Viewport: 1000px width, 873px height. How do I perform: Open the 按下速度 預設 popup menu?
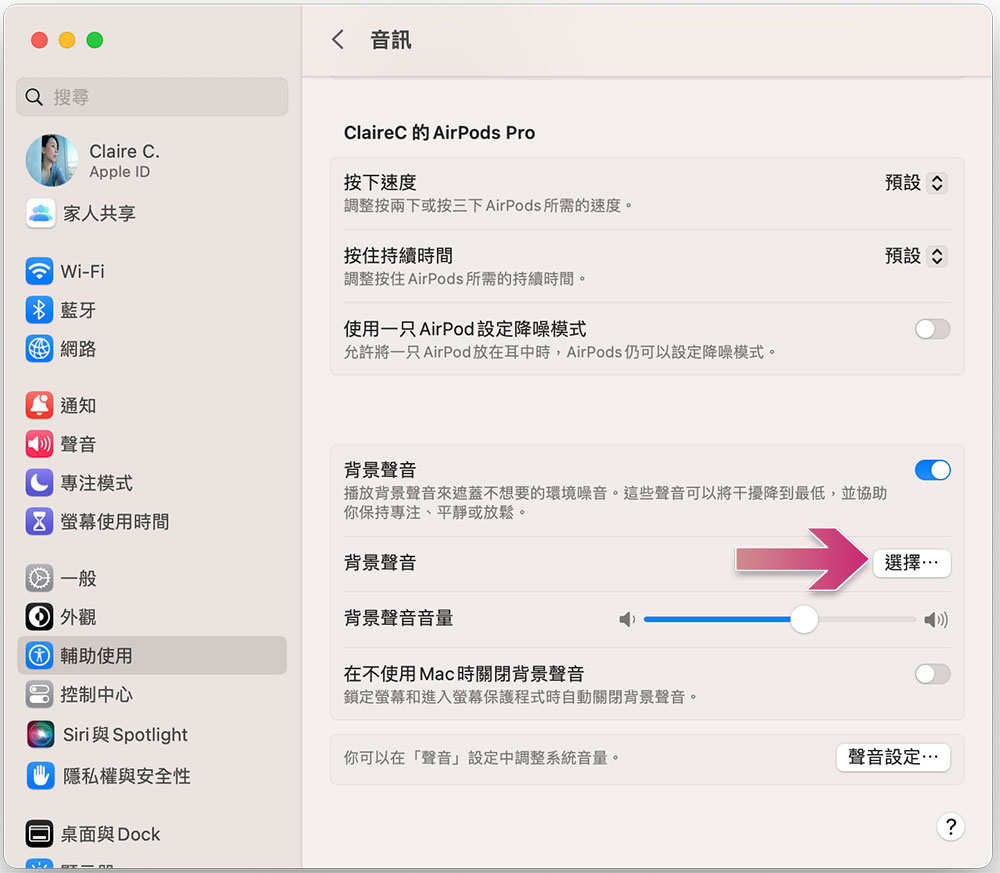[x=916, y=183]
